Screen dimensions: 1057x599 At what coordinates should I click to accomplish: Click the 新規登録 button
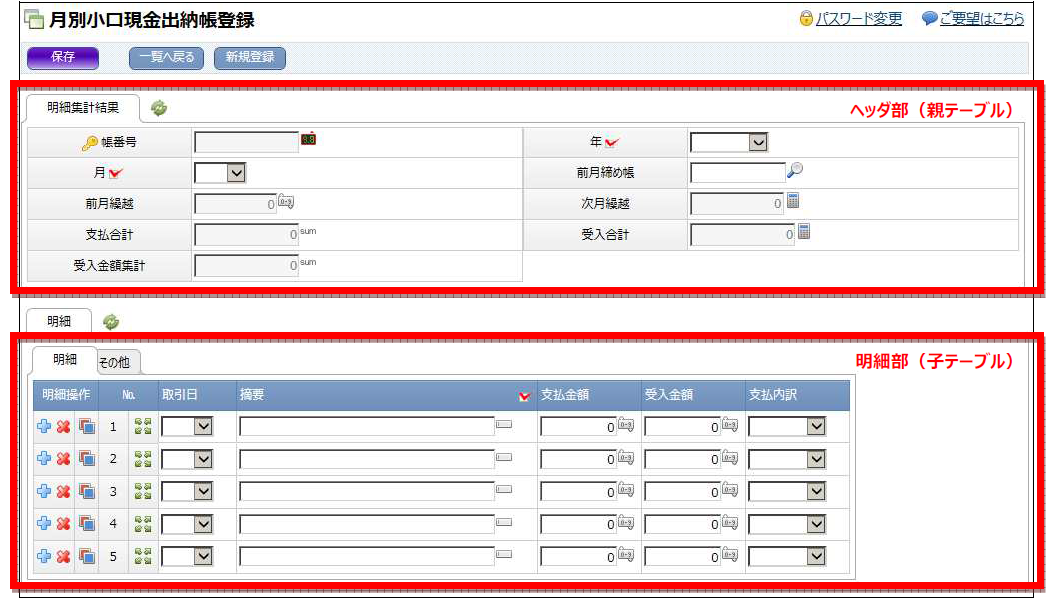(x=250, y=57)
